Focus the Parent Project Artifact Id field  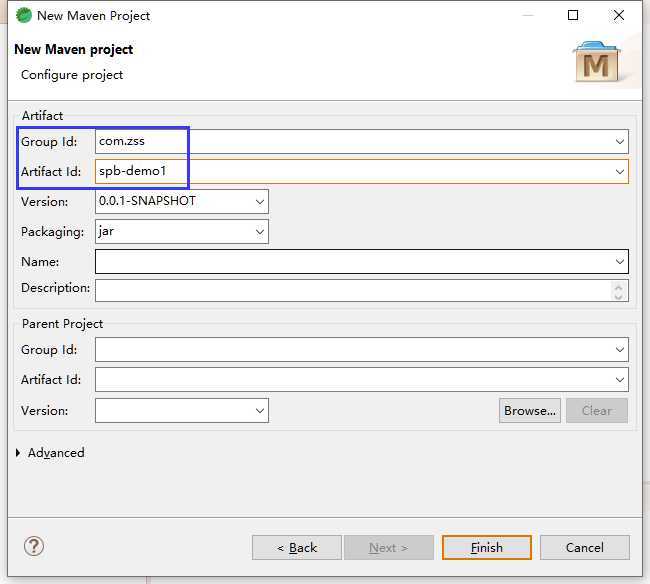click(x=361, y=379)
